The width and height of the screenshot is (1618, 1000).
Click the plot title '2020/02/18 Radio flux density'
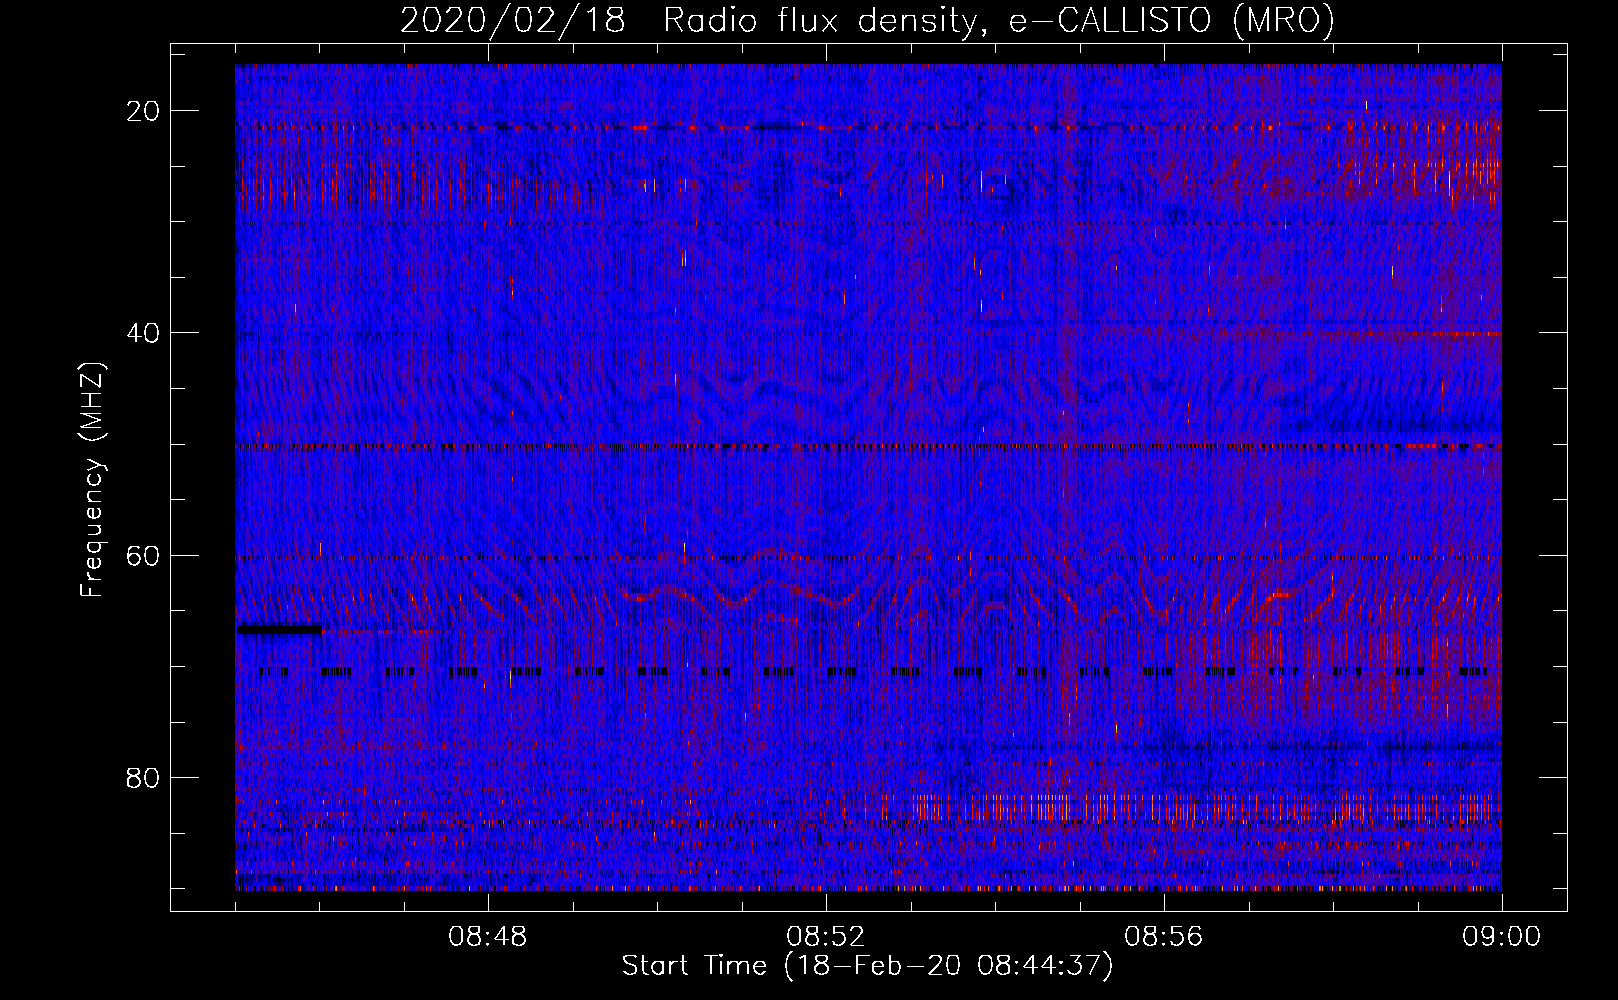click(867, 20)
